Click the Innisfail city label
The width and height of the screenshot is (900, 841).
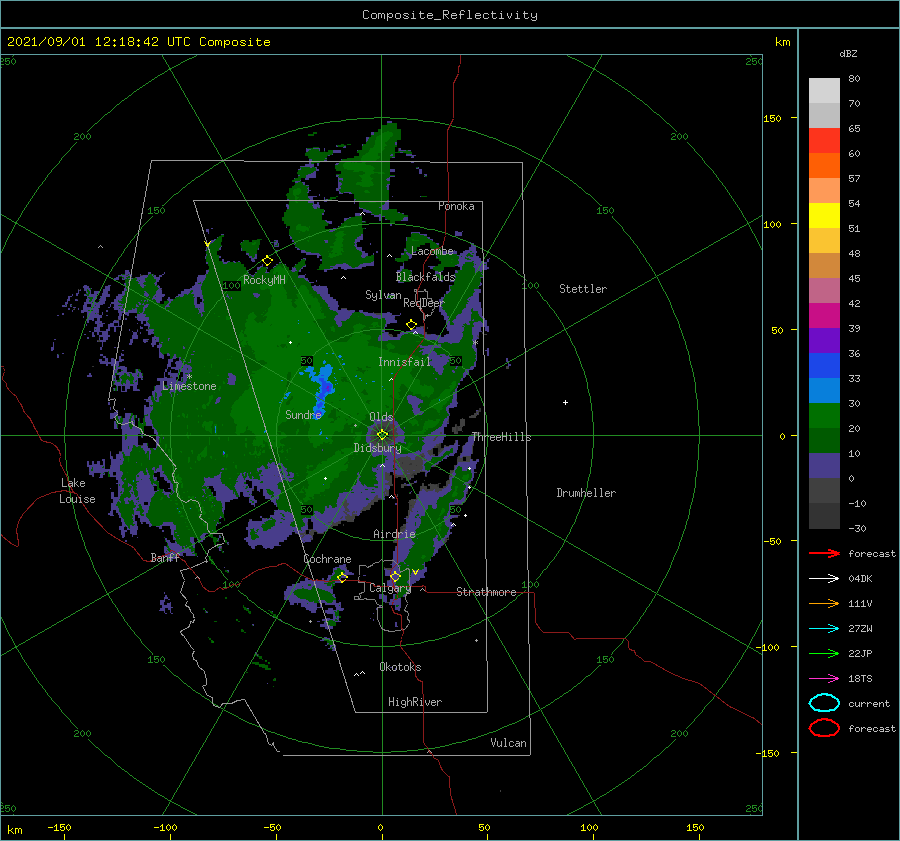[404, 362]
